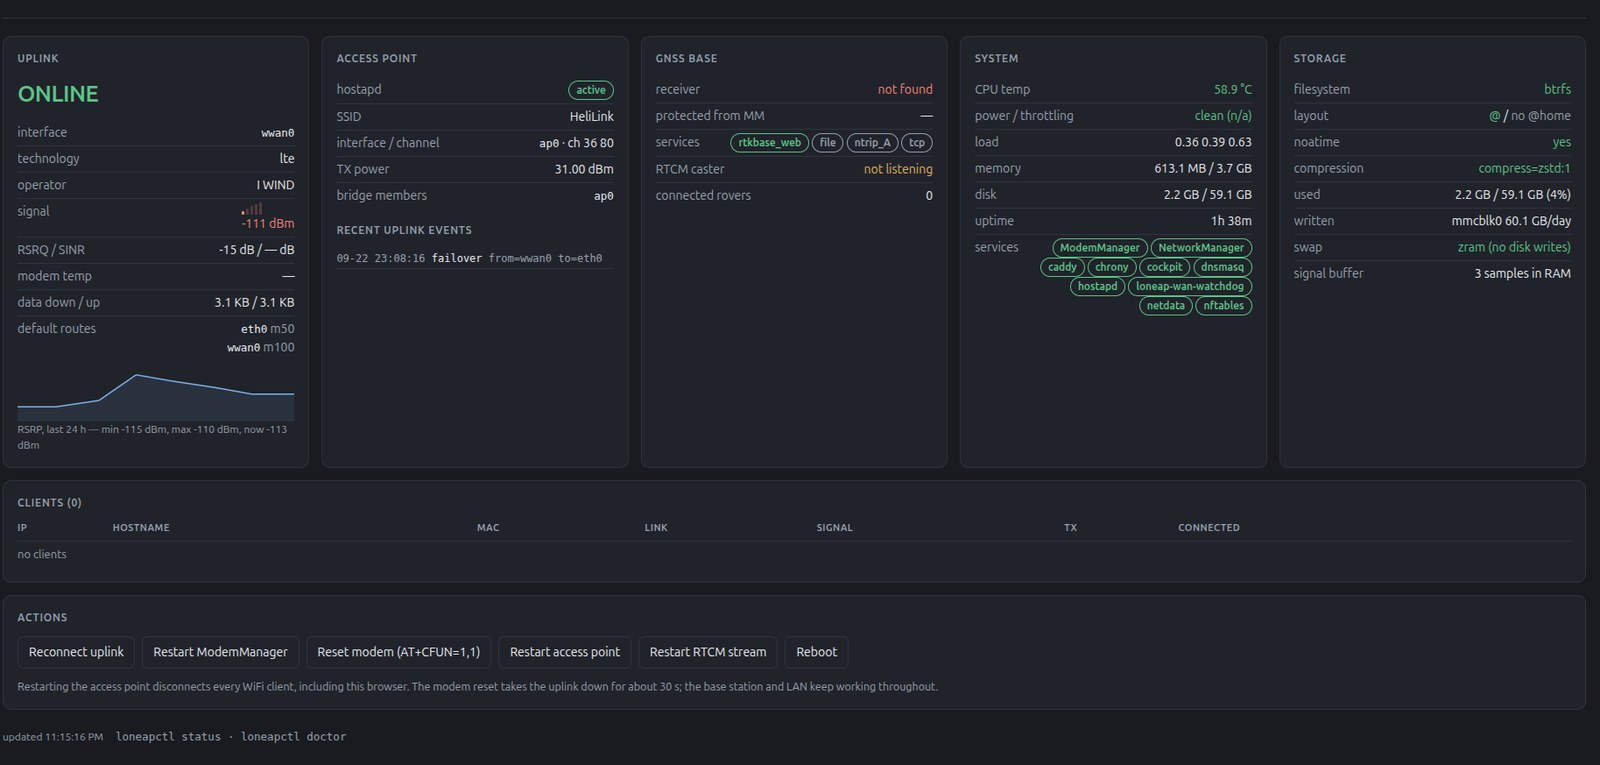1600x765 pixels.
Task: Click the hostapd pill in System services
Action: click(x=1097, y=286)
